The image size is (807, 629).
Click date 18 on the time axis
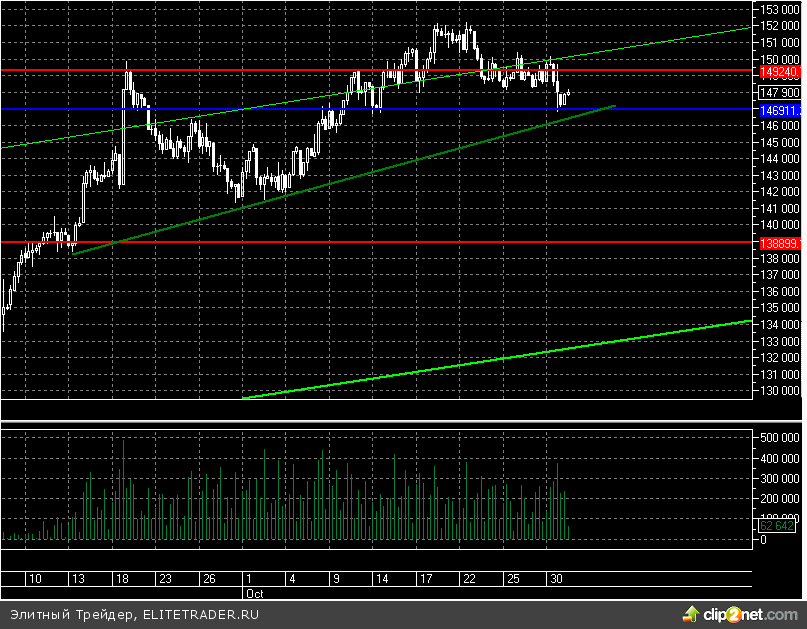click(x=121, y=579)
